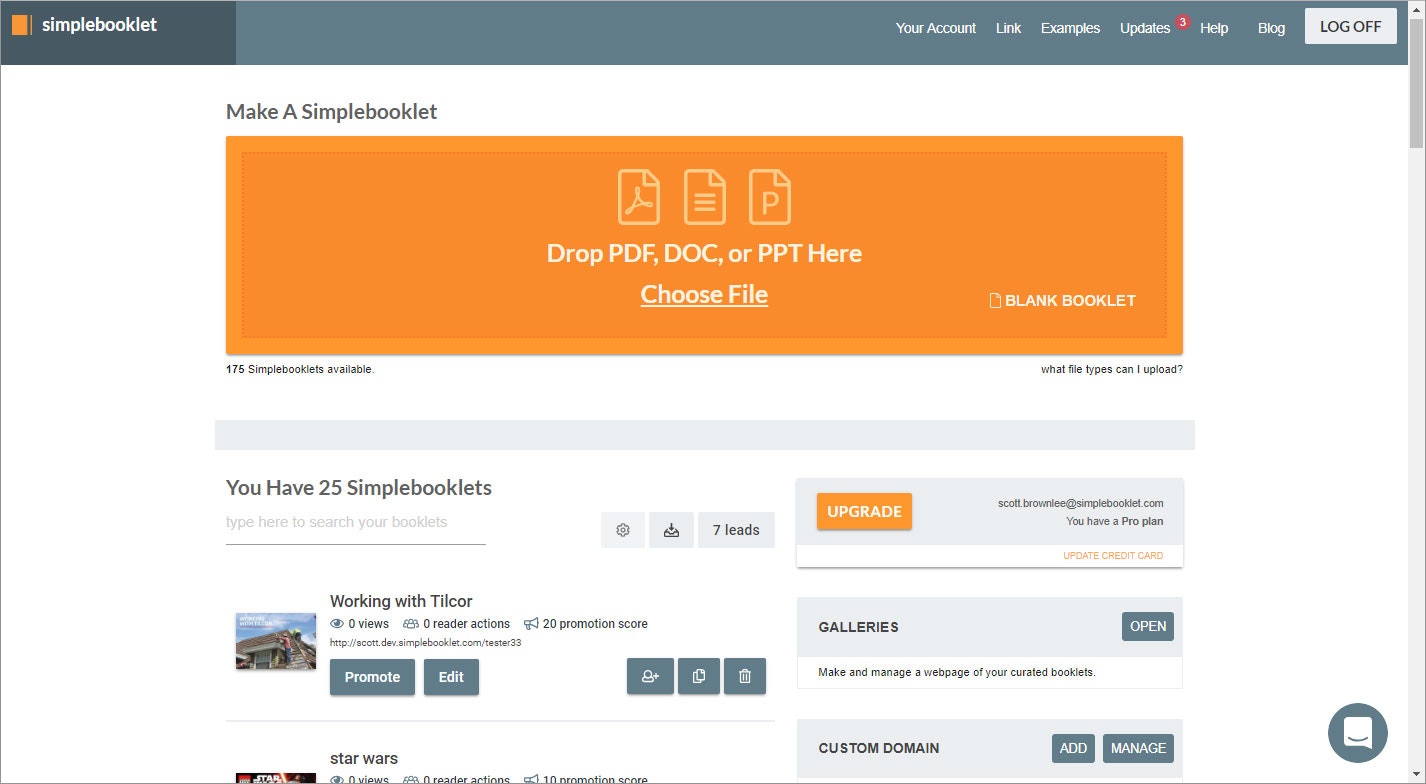Visit the Blog link
This screenshot has height=784, width=1426.
[1271, 28]
